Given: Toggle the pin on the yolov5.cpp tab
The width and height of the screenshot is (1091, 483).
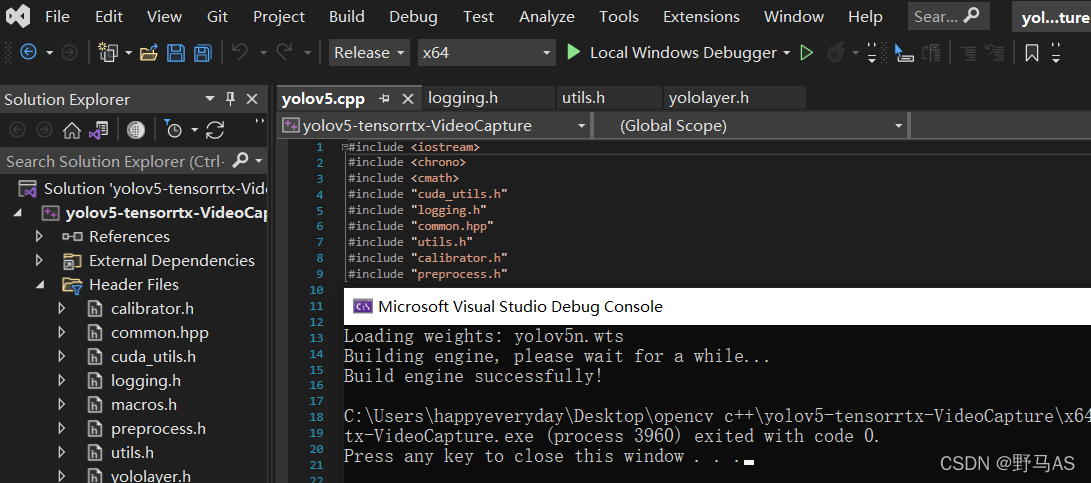Looking at the screenshot, I should pos(385,99).
